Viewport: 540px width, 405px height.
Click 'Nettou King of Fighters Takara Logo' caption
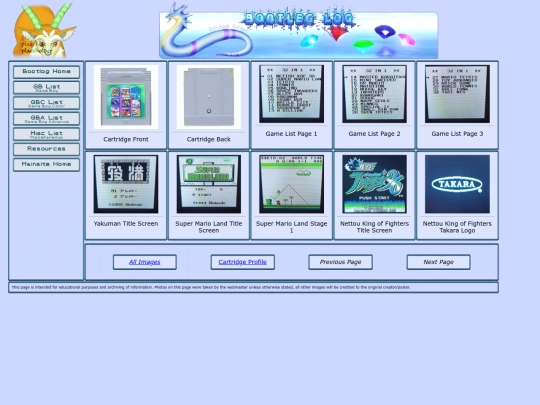pyautogui.click(x=457, y=227)
